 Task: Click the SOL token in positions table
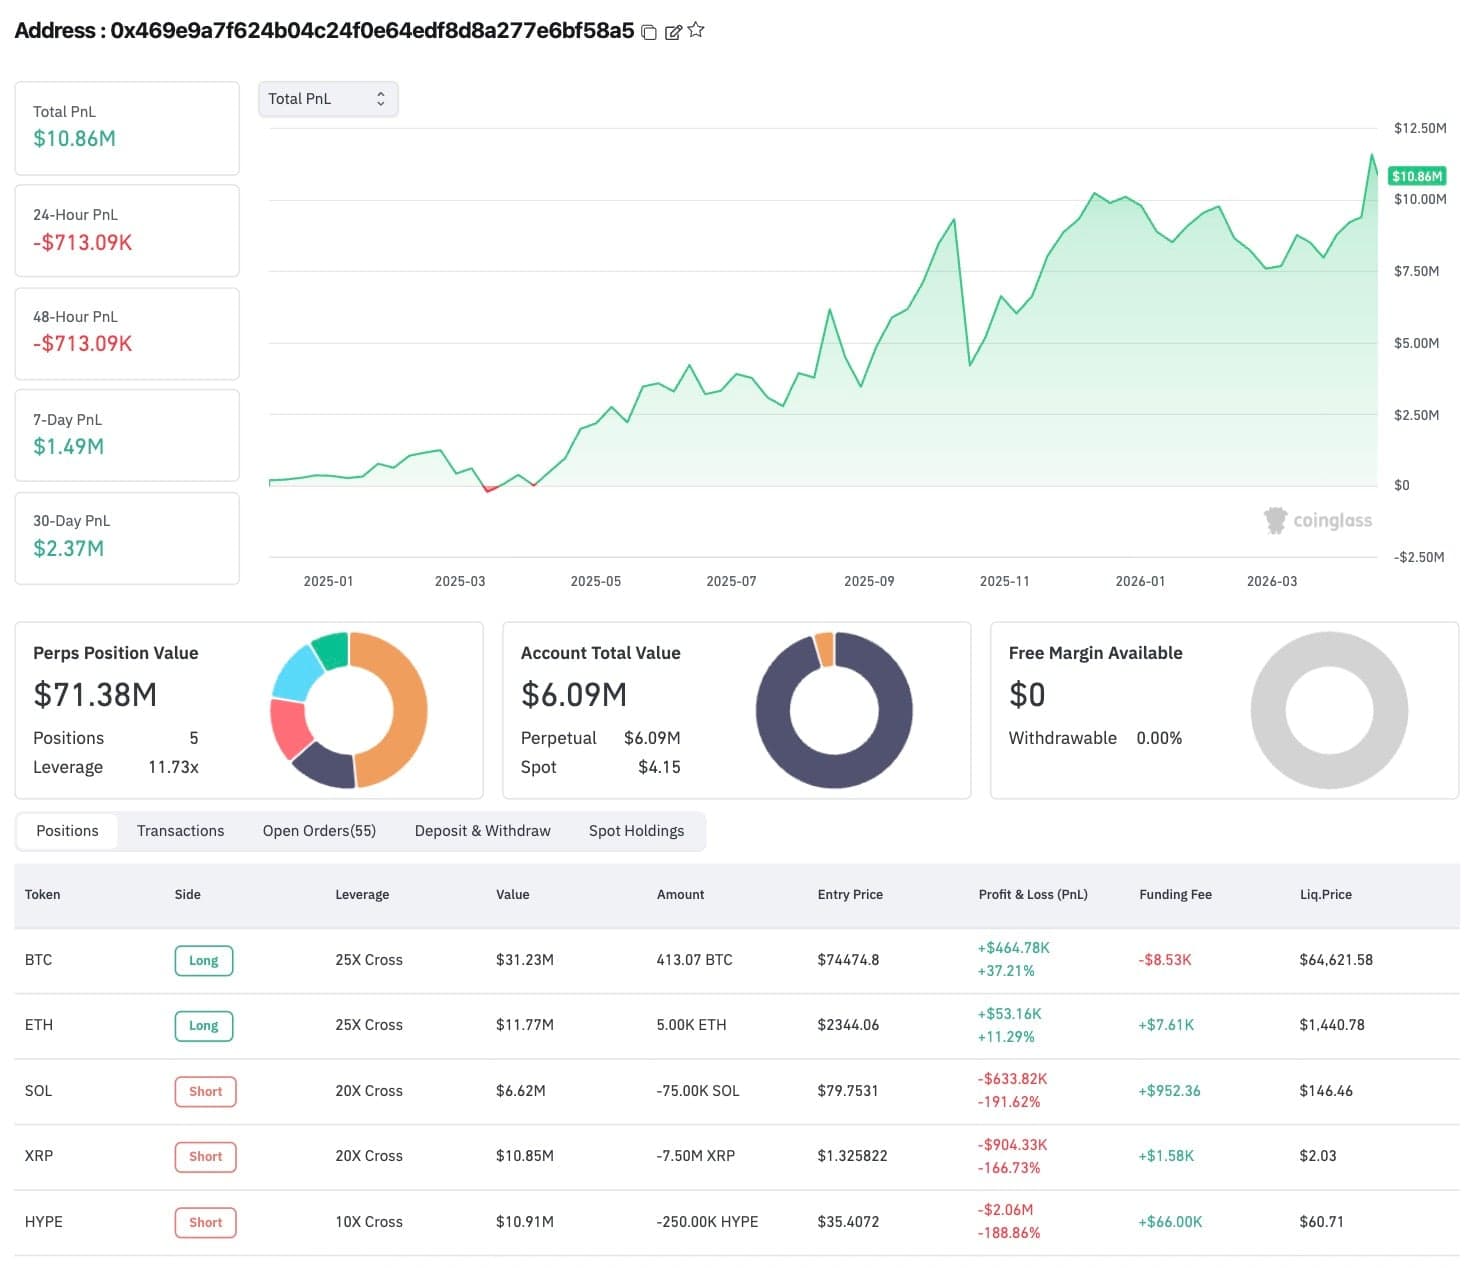point(38,1091)
